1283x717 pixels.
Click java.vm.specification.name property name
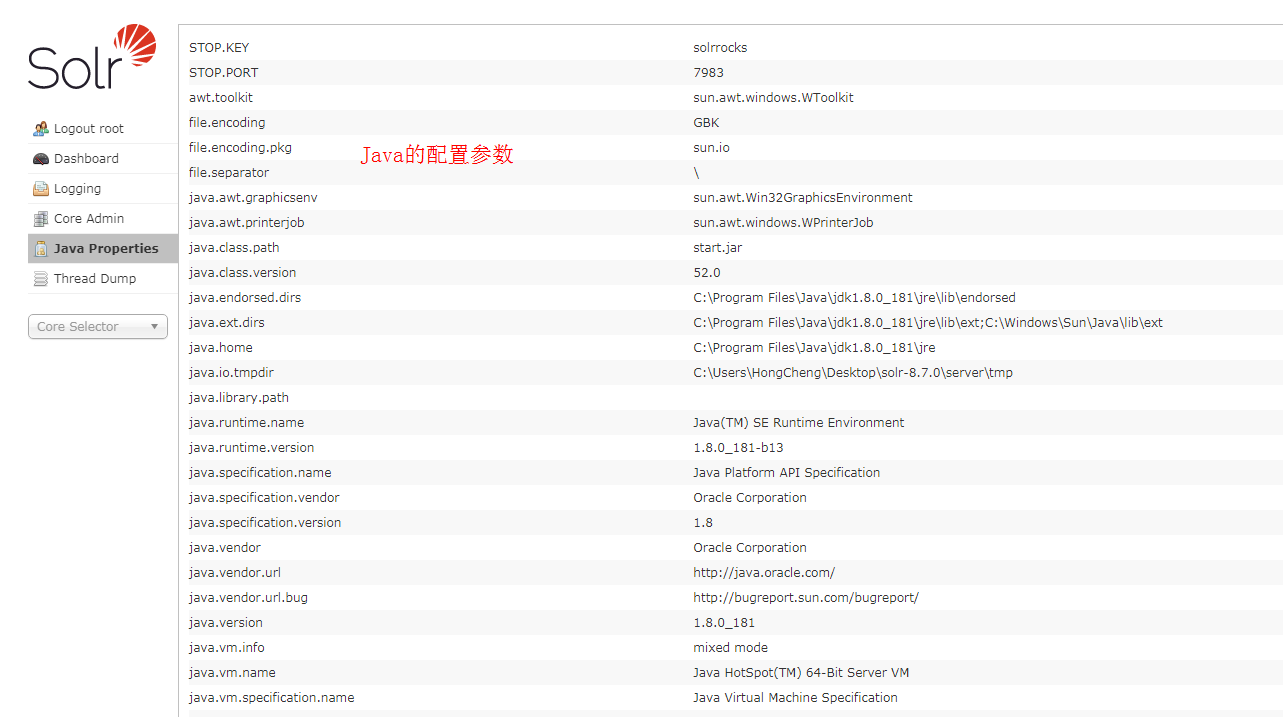[x=271, y=697]
